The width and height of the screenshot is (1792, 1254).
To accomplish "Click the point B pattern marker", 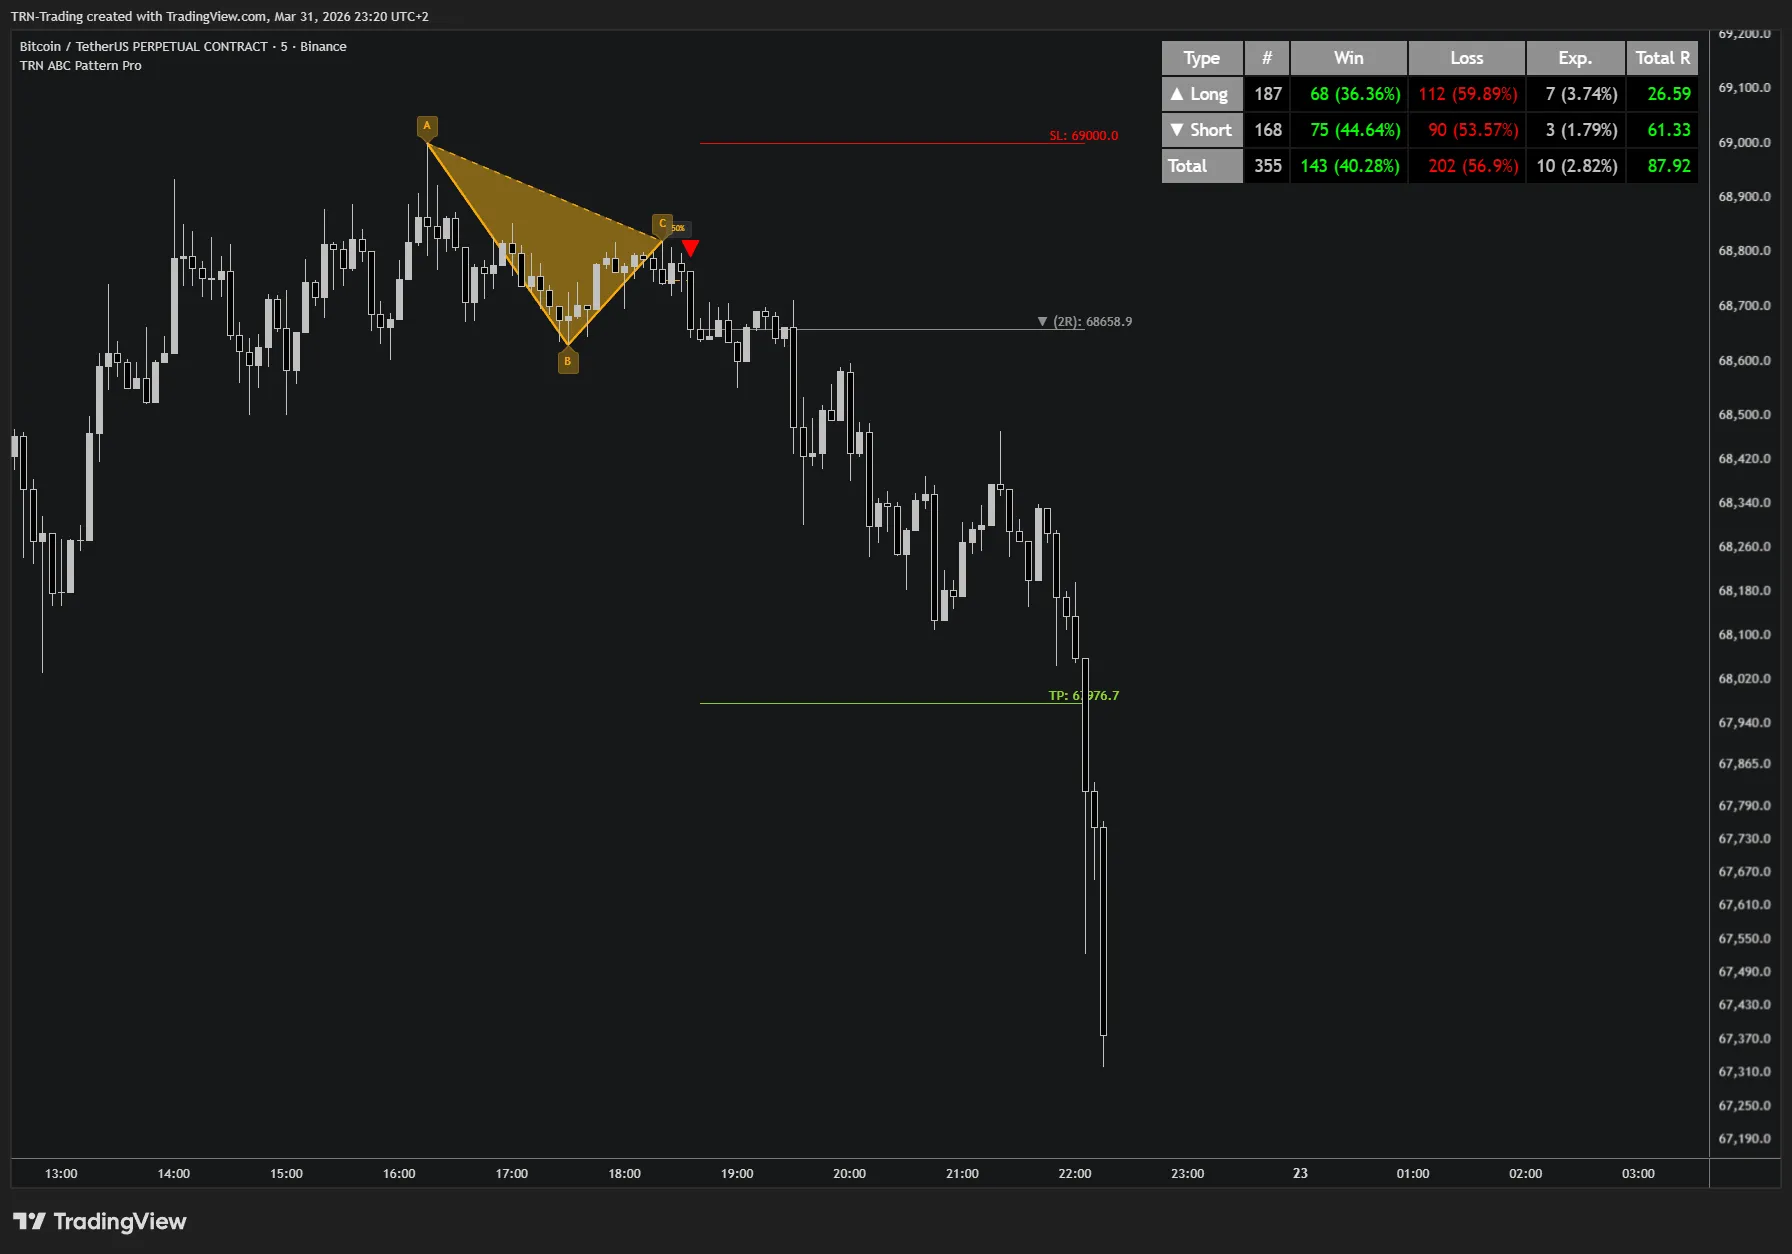I will [568, 361].
